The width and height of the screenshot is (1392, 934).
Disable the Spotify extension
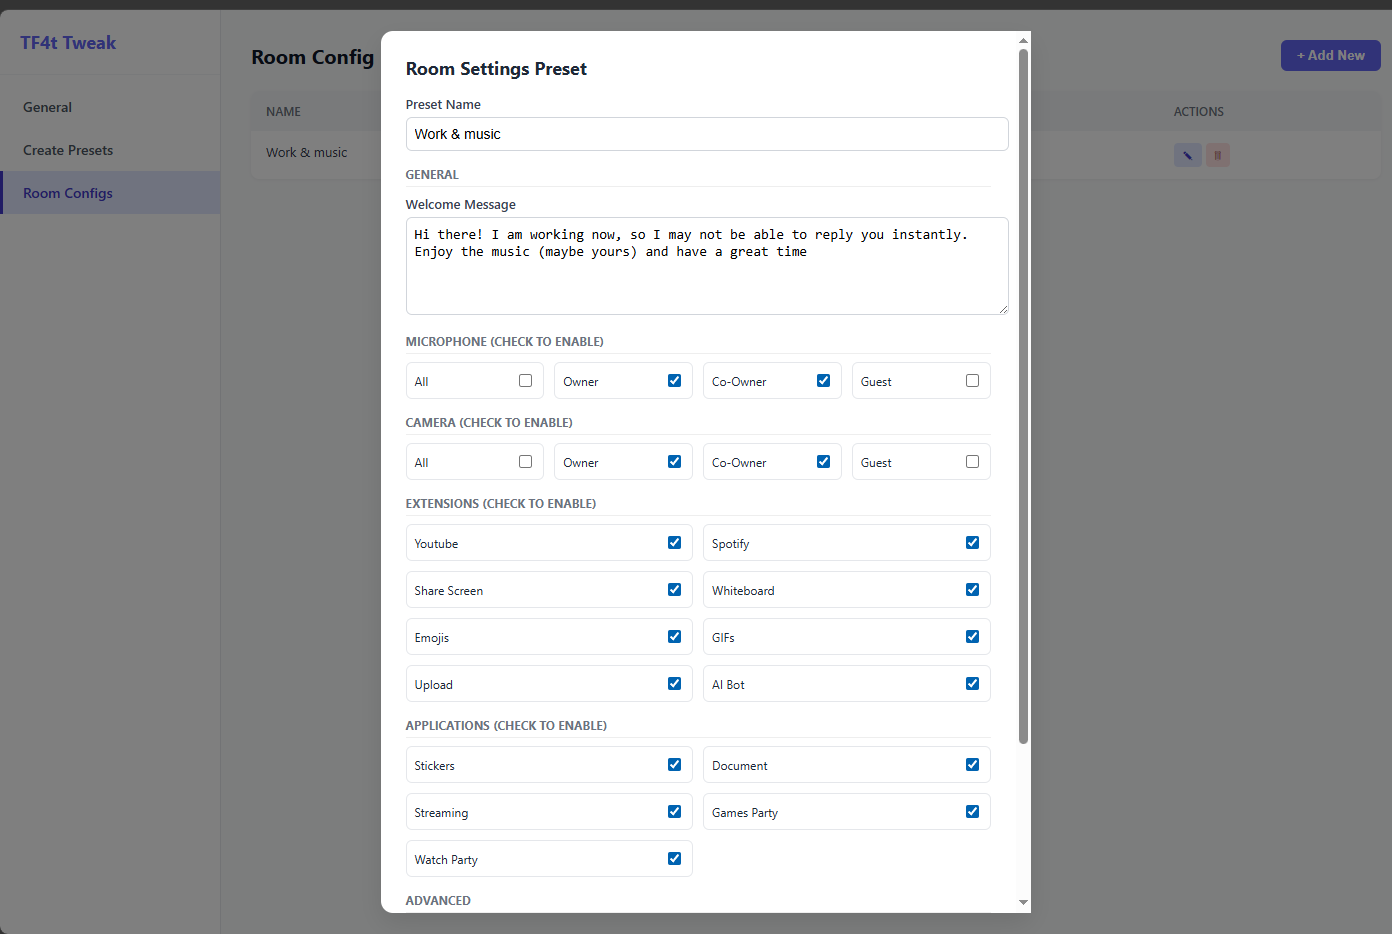(x=972, y=543)
